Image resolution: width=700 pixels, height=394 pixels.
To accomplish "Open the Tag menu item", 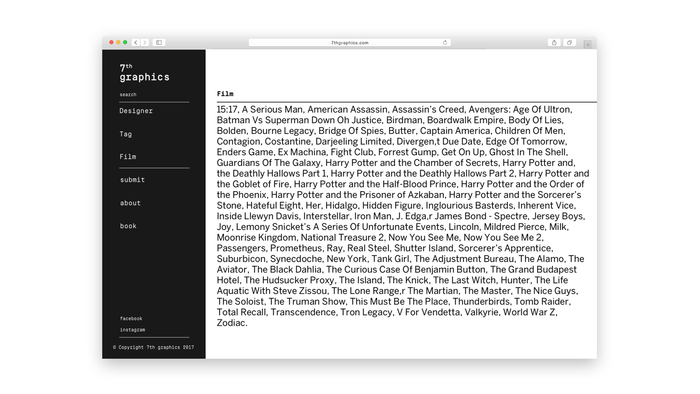I will (x=125, y=134).
